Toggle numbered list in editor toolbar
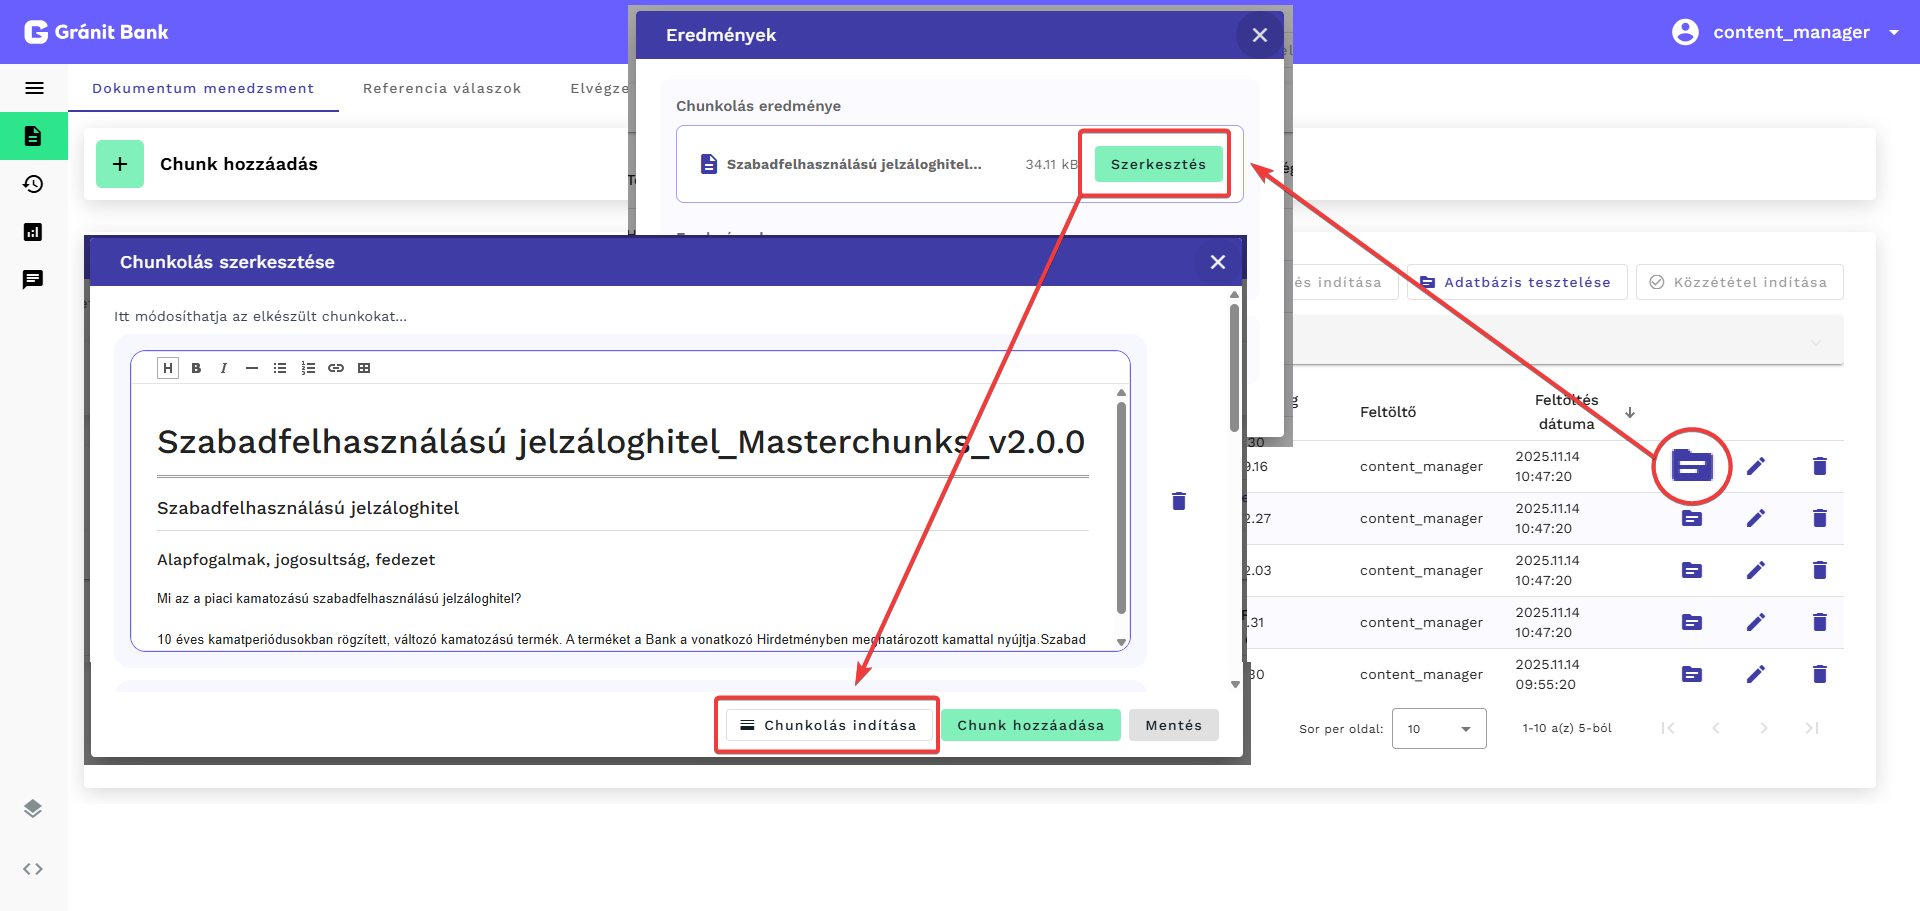The width and height of the screenshot is (1920, 911). (308, 368)
